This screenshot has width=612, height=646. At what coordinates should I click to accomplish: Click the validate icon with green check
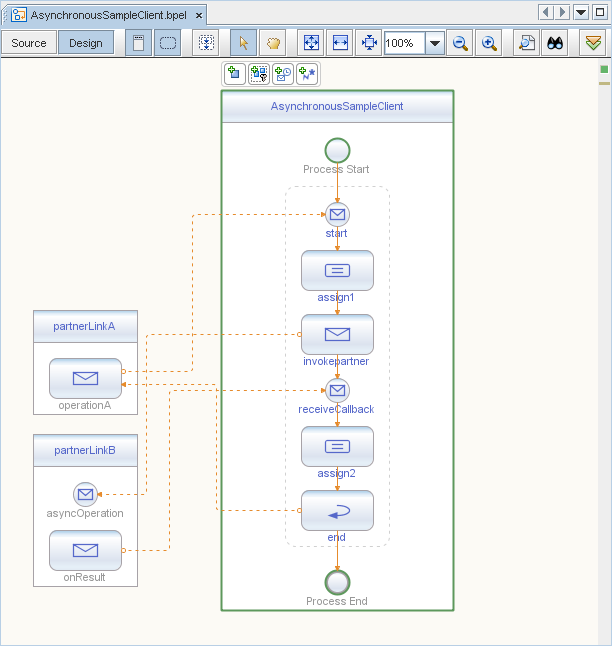point(593,43)
